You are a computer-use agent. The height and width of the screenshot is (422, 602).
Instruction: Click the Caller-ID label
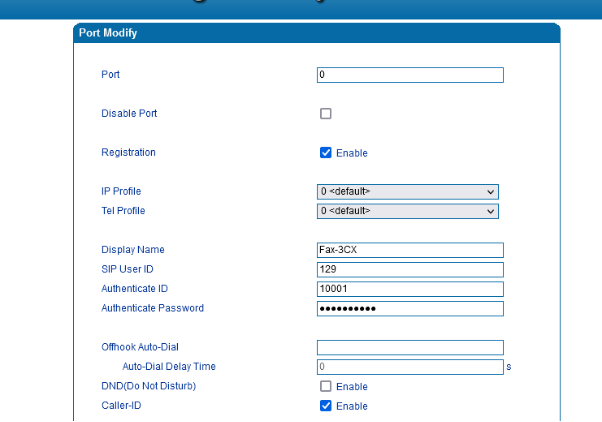tap(121, 405)
